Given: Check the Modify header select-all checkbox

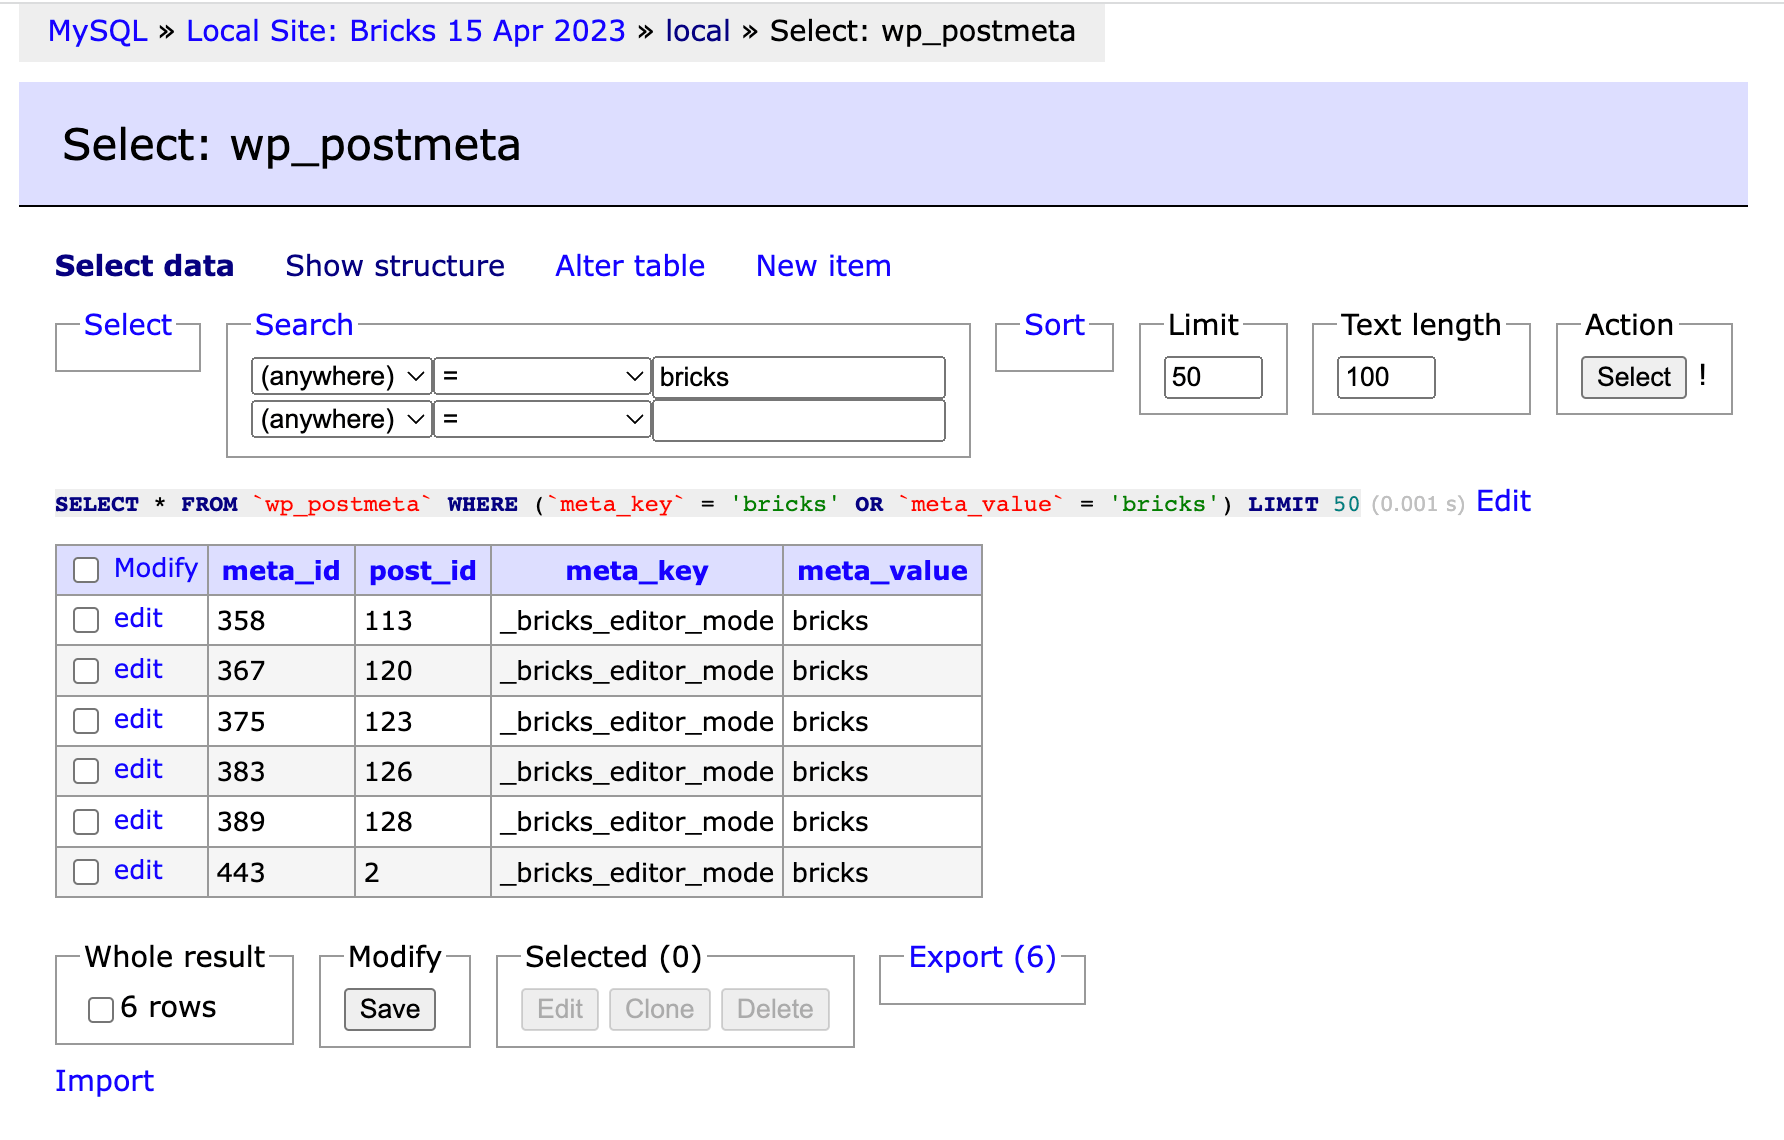Looking at the screenshot, I should click(x=86, y=570).
